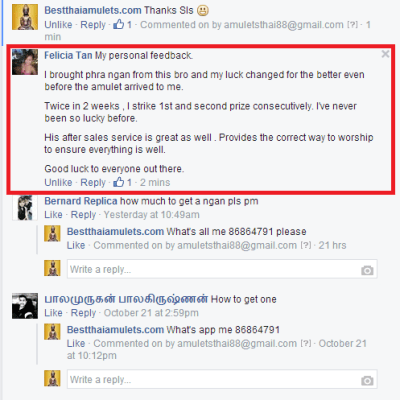Unlike Felicia Tan's feedback comment
This screenshot has width=400, height=400.
58,182
